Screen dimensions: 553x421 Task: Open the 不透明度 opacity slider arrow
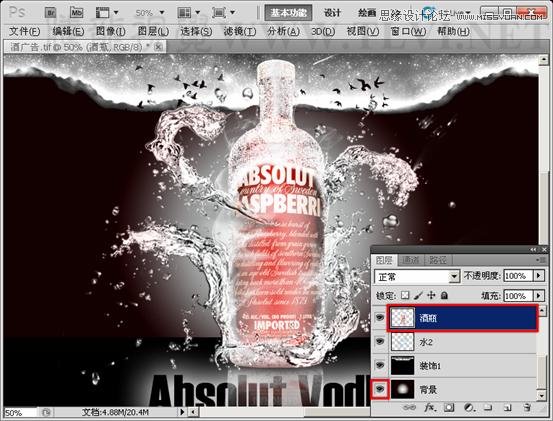pyautogui.click(x=539, y=275)
